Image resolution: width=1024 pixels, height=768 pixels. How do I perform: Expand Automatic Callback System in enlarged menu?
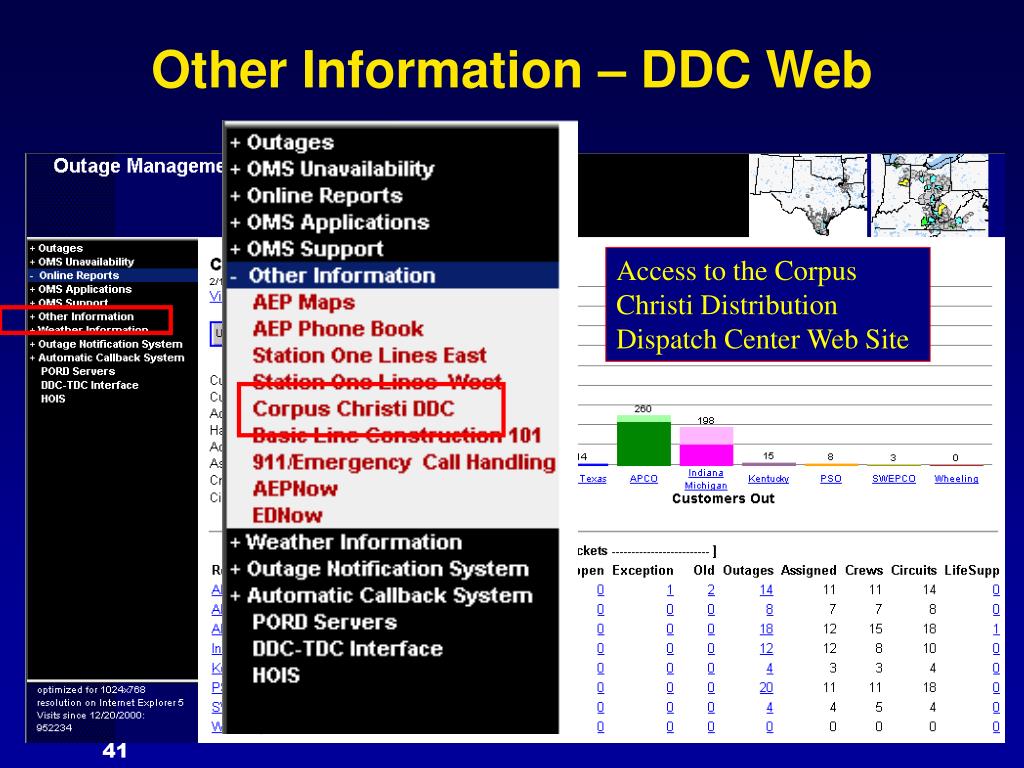pyautogui.click(x=381, y=596)
